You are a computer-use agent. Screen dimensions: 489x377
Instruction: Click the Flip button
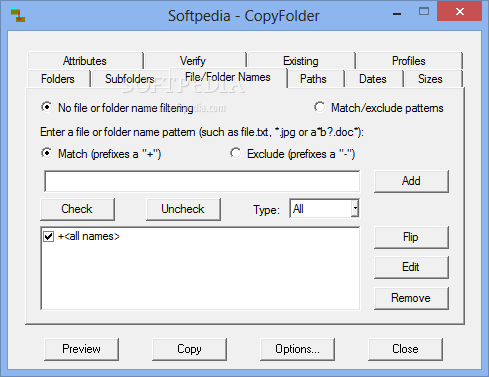(x=411, y=237)
